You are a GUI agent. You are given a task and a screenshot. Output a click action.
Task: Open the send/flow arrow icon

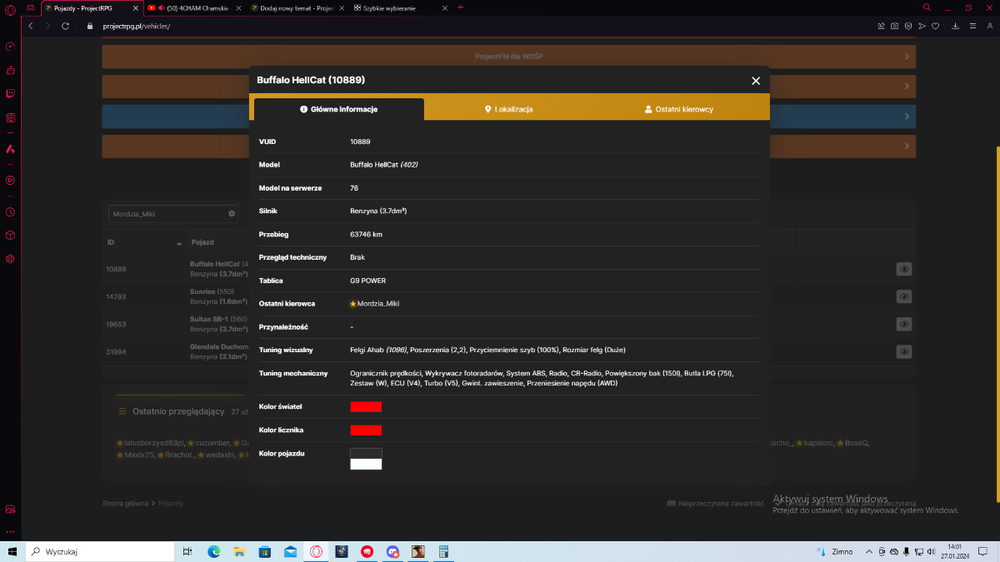[x=922, y=26]
